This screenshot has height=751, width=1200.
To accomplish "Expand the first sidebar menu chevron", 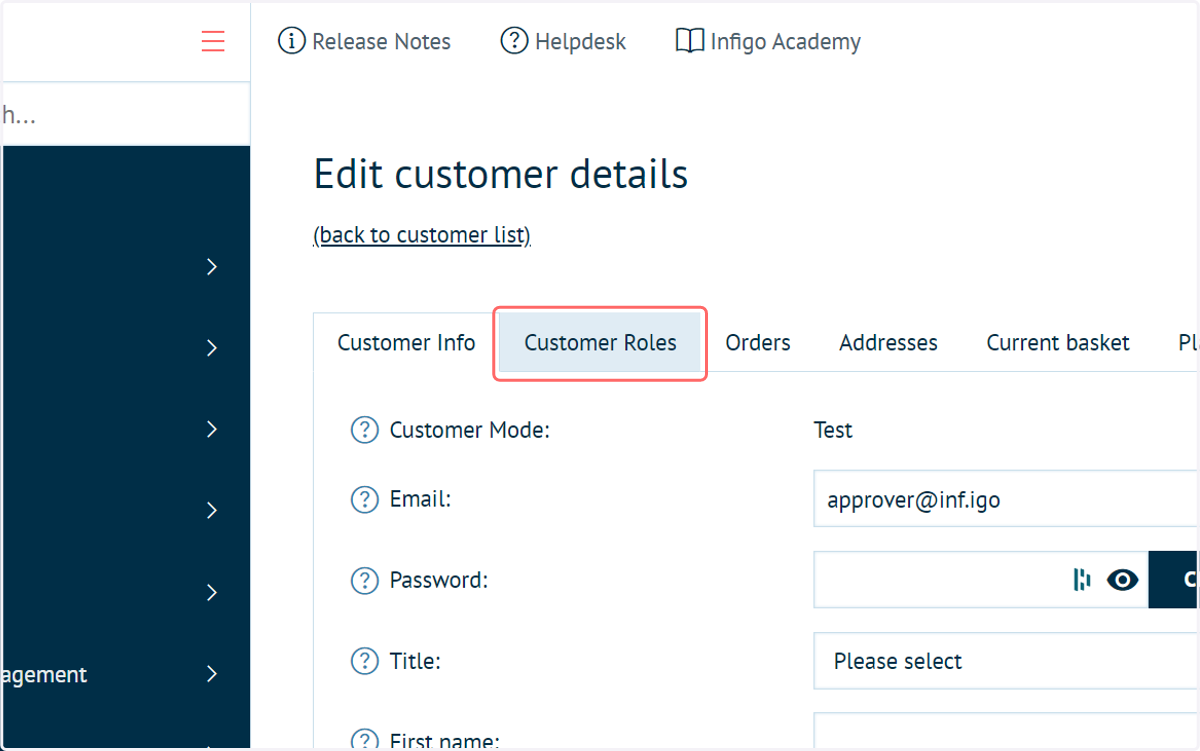I will (x=212, y=266).
